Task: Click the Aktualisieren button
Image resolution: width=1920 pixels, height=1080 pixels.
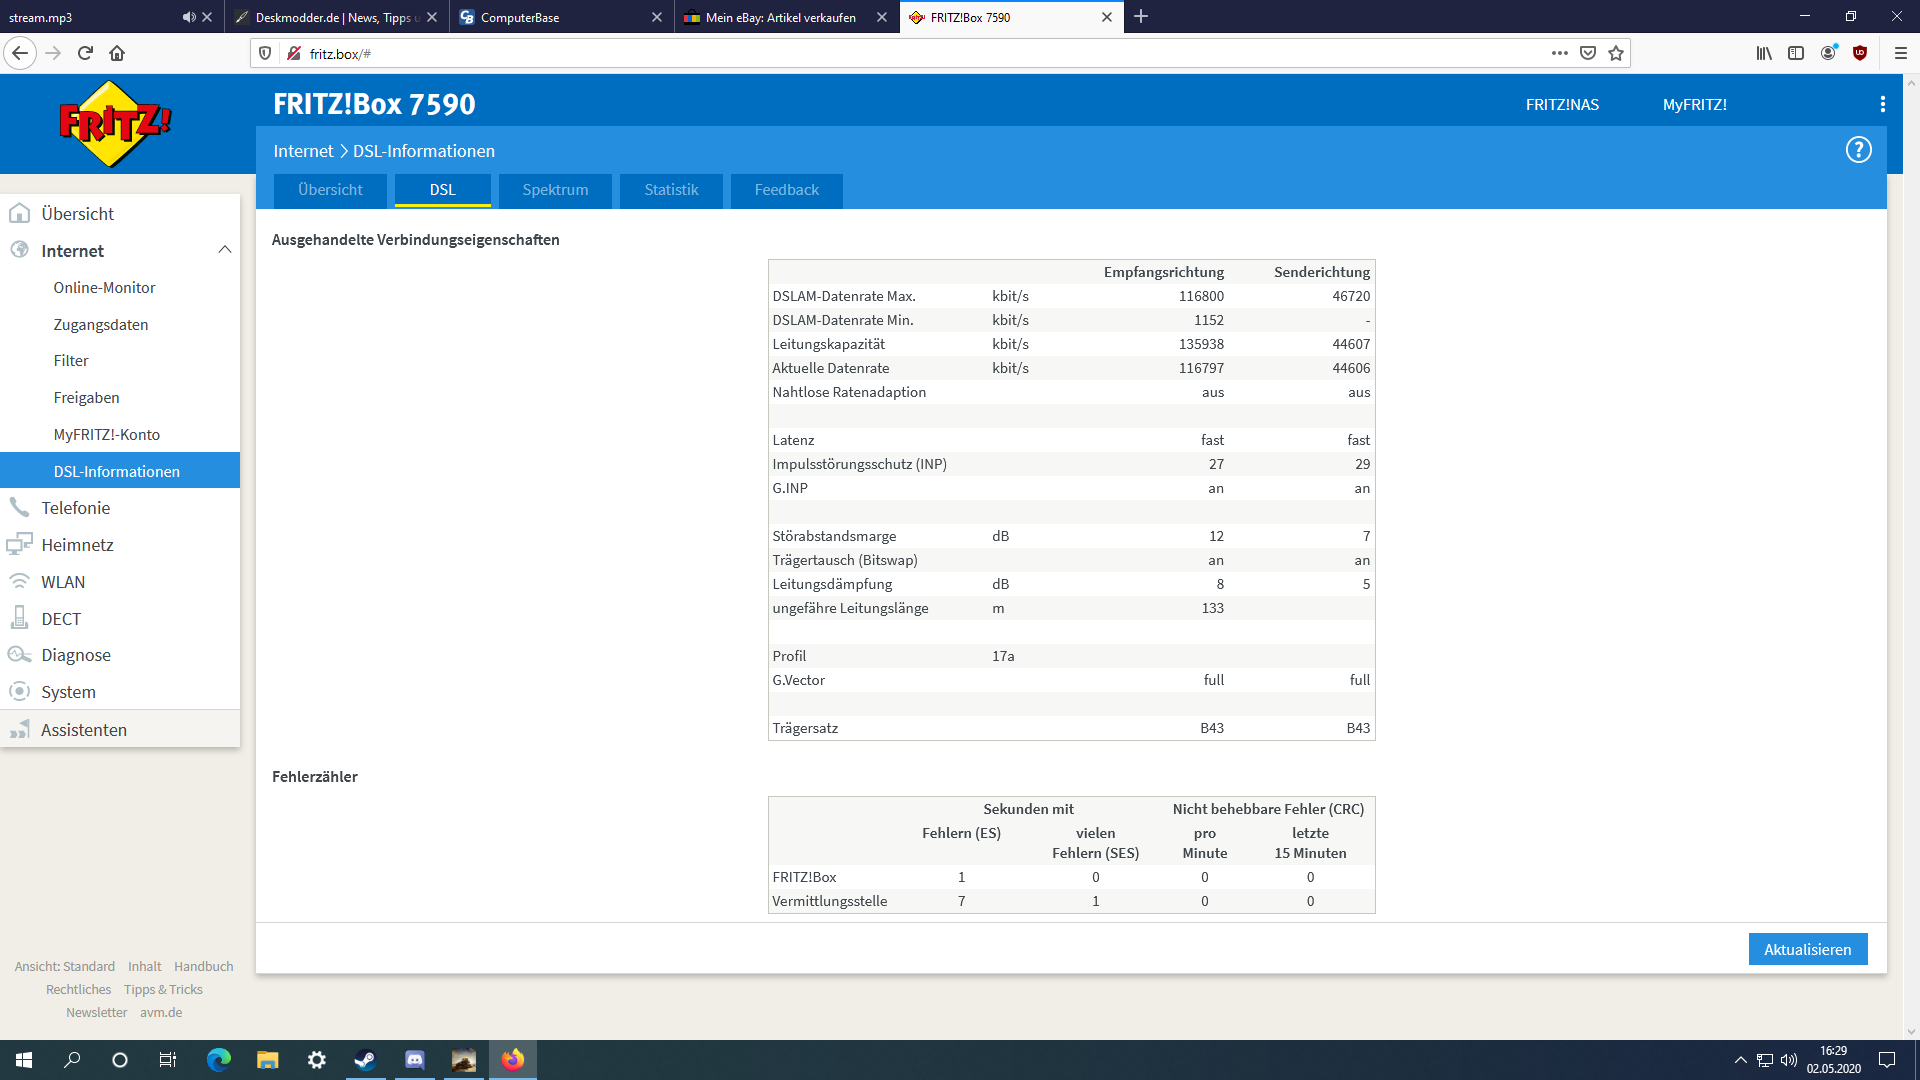Action: 1807,949
